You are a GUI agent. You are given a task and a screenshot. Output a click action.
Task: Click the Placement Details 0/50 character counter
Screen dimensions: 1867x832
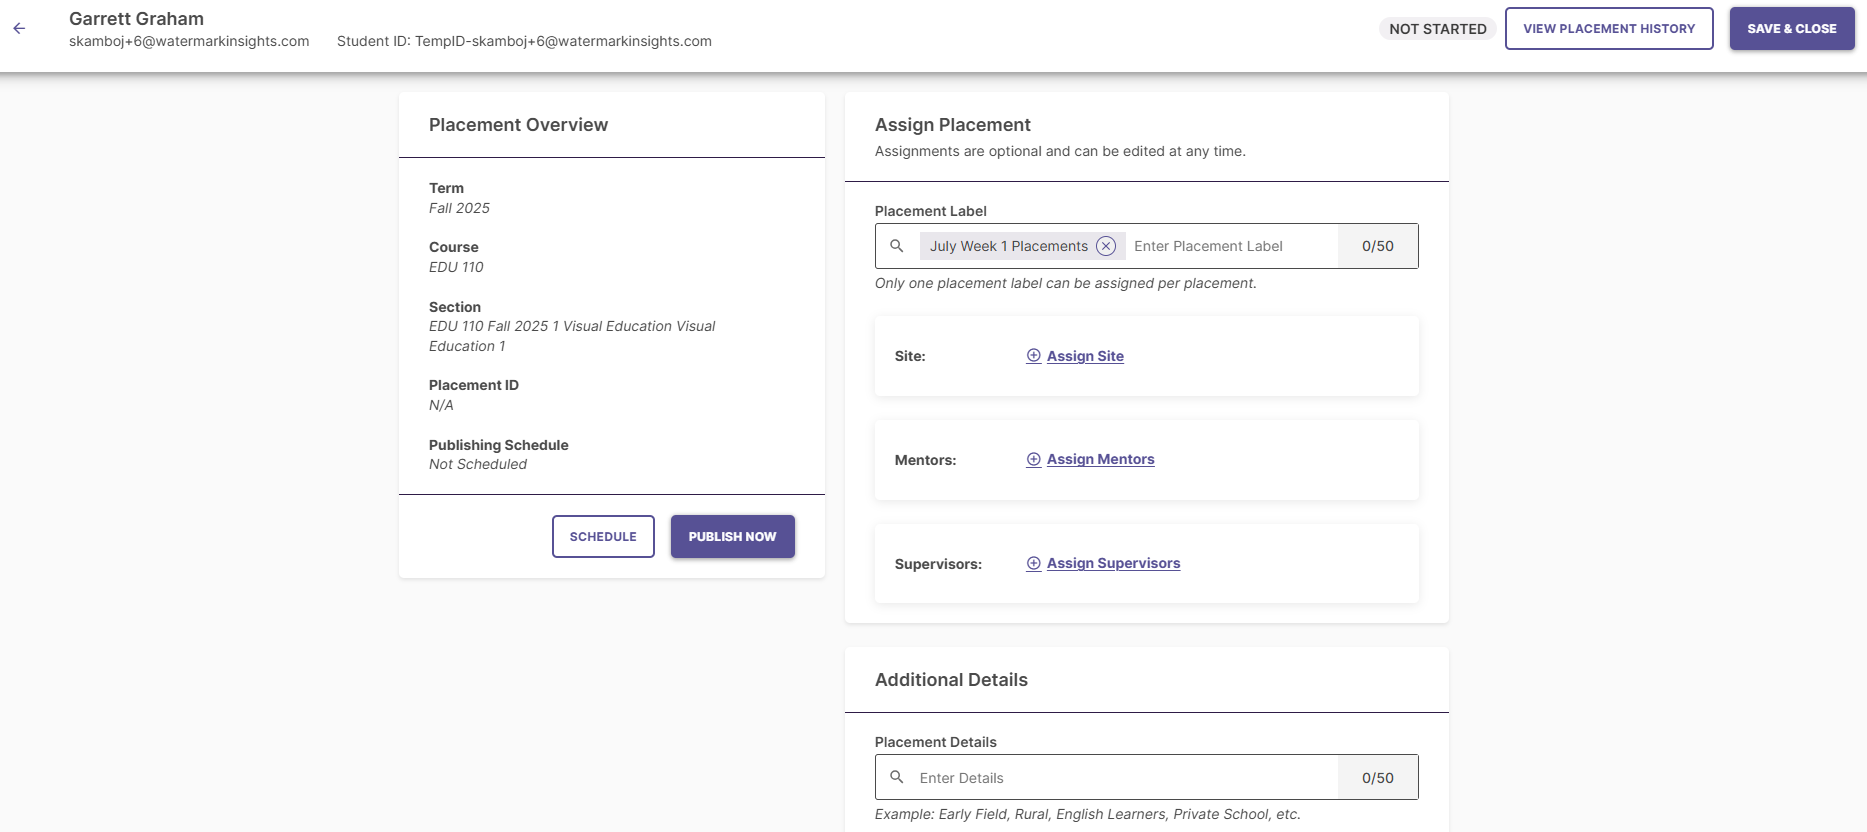pyautogui.click(x=1378, y=777)
